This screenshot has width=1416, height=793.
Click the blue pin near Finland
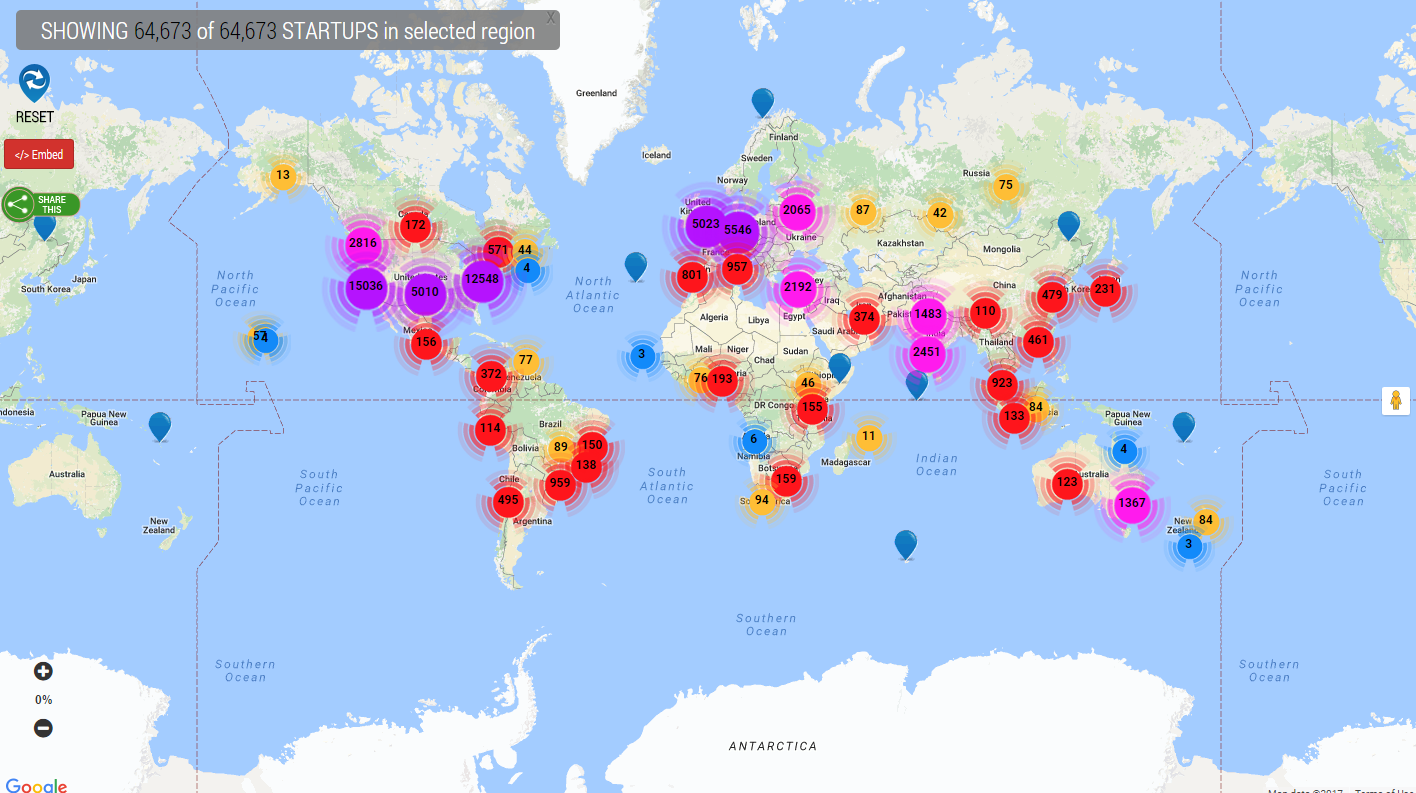tap(763, 101)
